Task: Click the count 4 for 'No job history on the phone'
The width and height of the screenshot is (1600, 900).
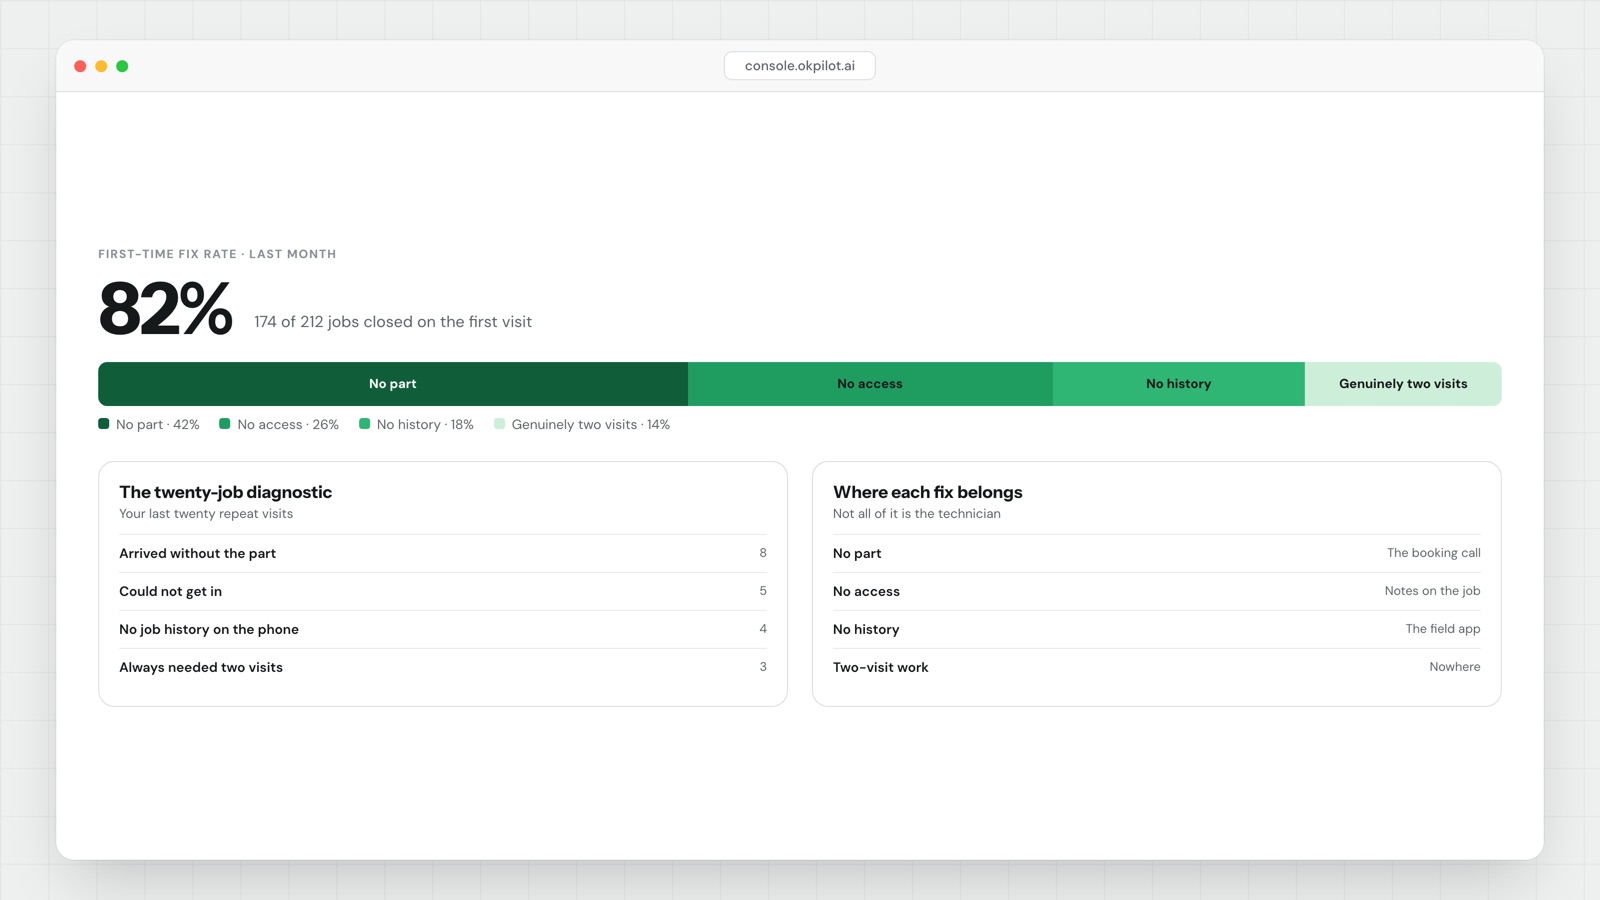Action: tap(763, 629)
